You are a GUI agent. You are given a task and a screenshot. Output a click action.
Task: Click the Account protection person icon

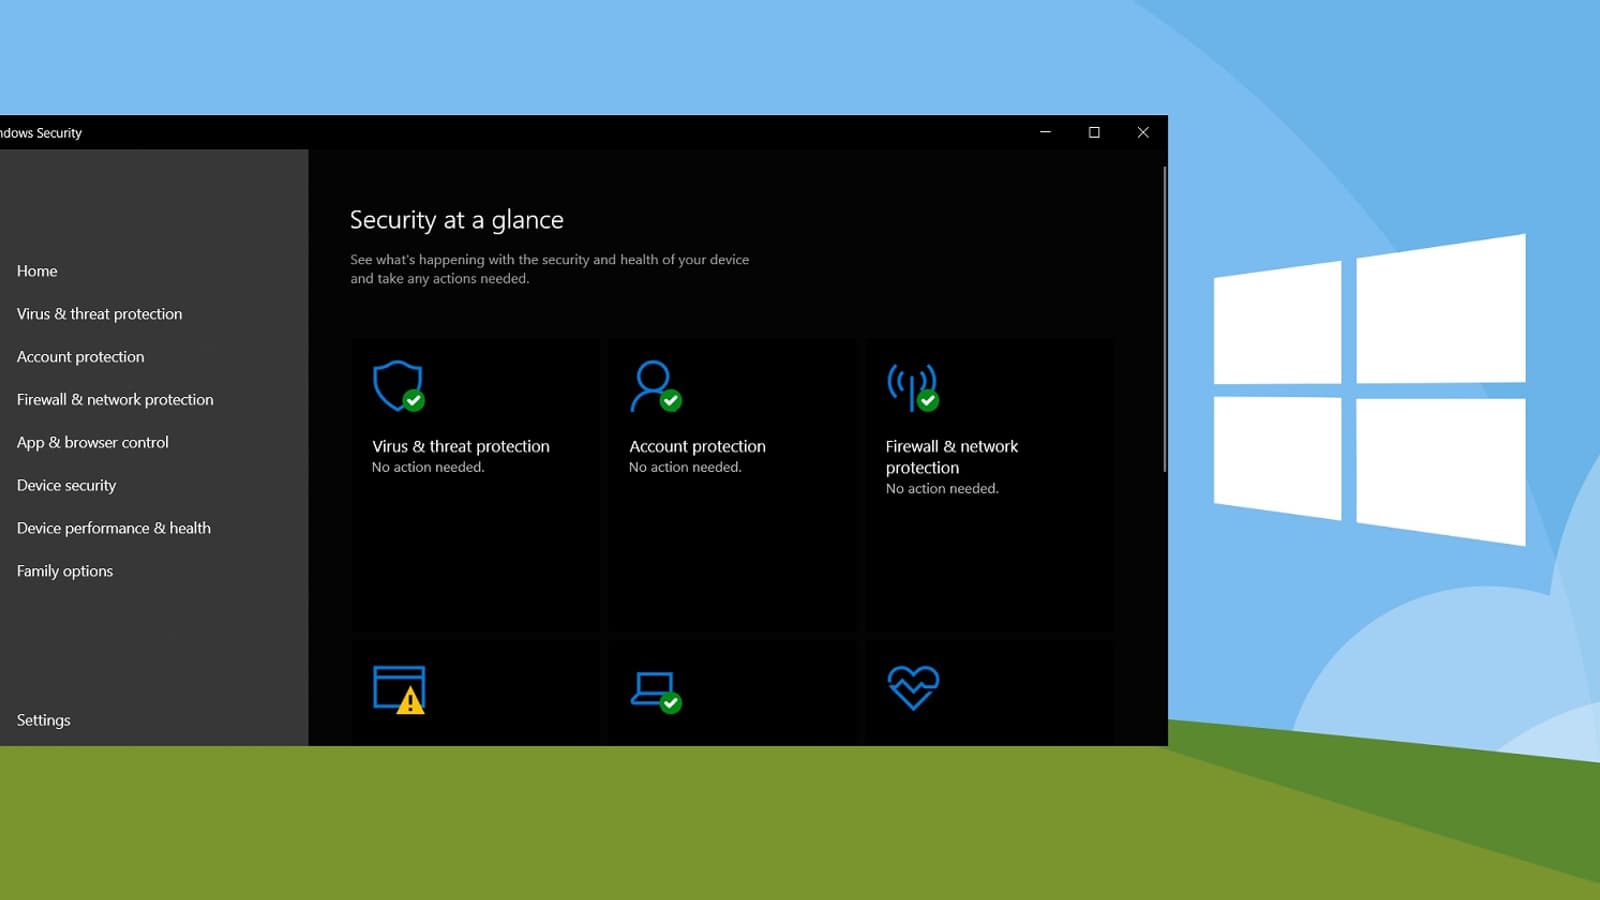[656, 386]
